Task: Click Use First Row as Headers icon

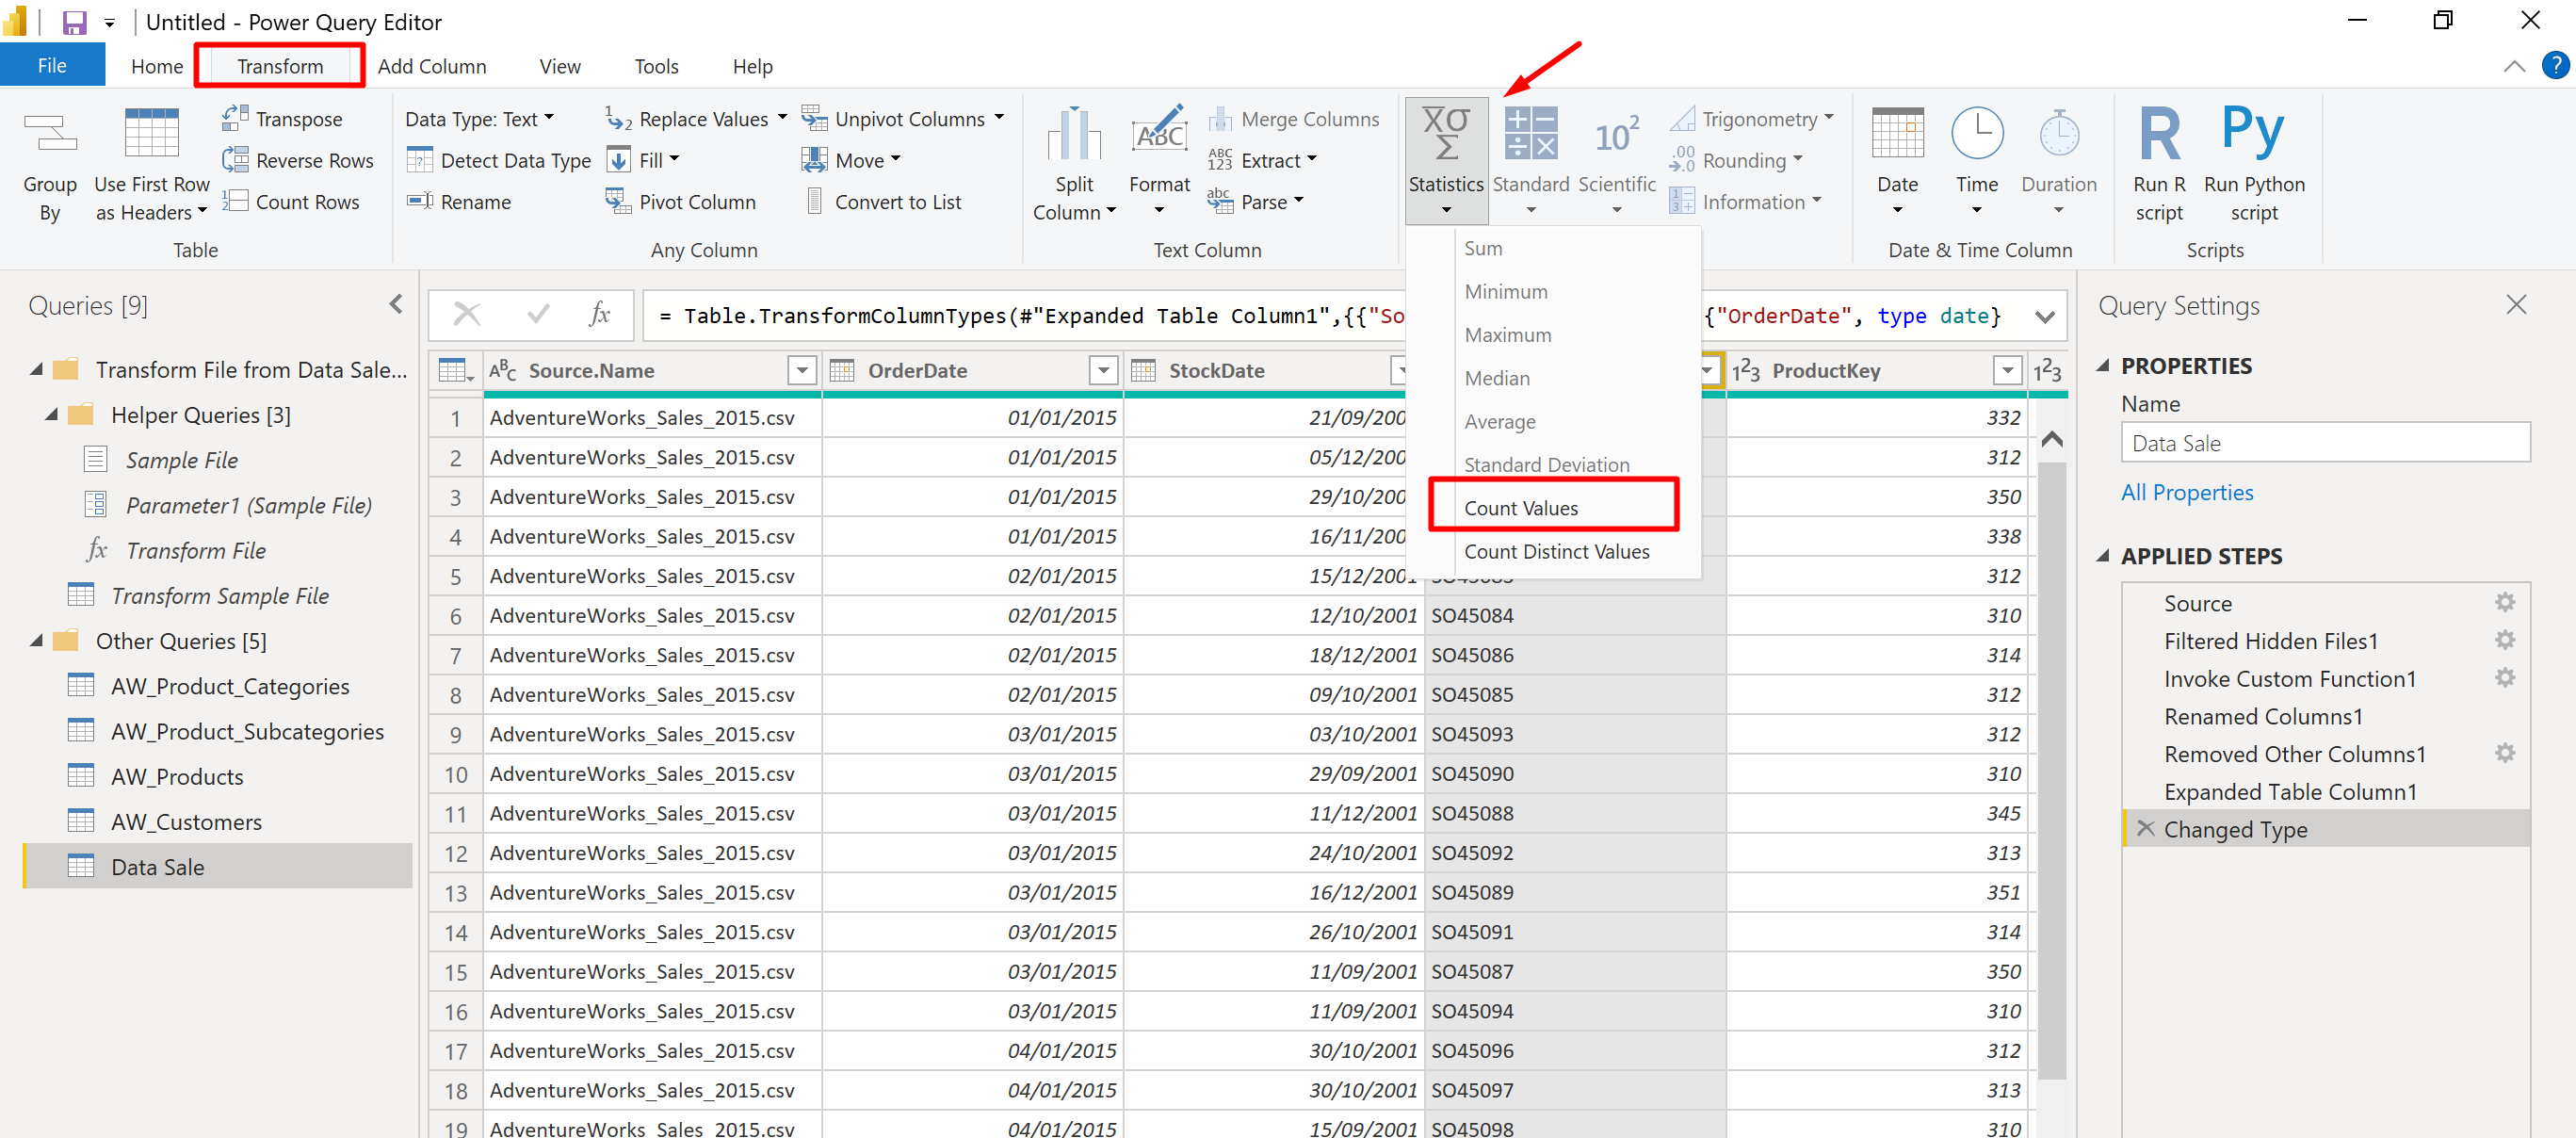Action: 152,133
